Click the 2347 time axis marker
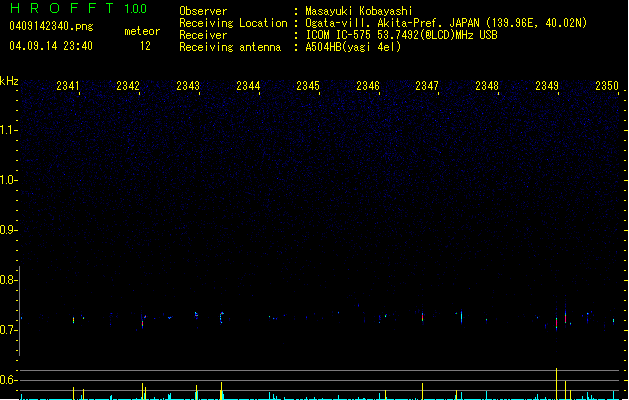This screenshot has height=400, width=629. pos(427,86)
